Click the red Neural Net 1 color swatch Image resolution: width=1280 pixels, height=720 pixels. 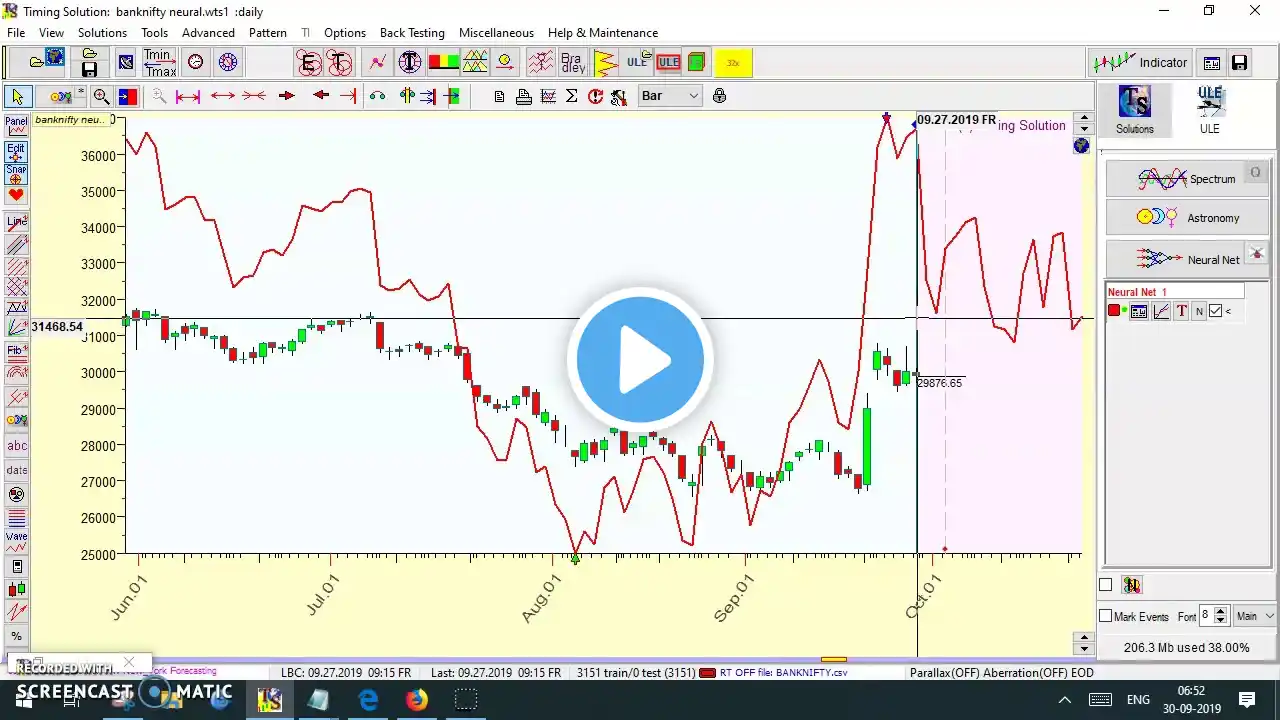pos(1113,311)
